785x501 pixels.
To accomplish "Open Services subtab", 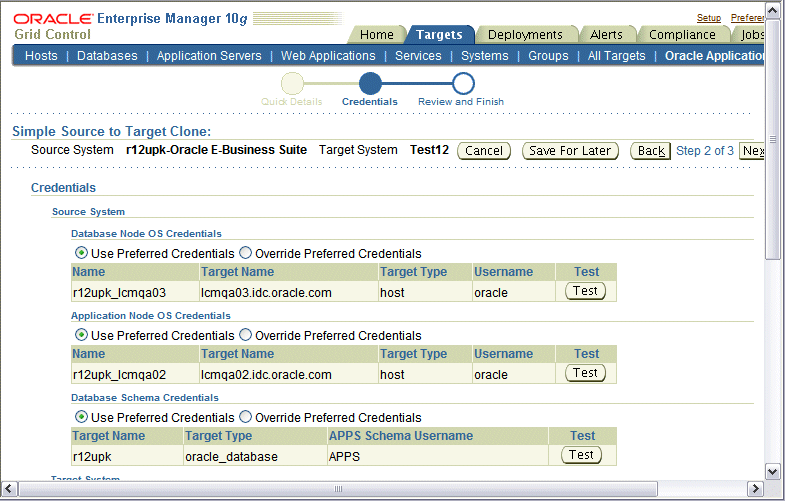I will [x=418, y=56].
